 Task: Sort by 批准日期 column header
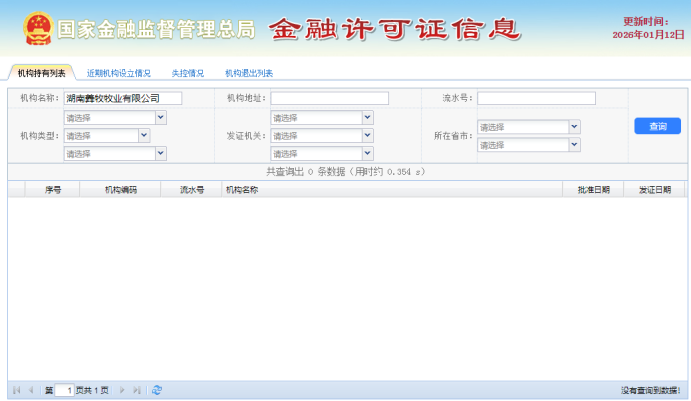(594, 190)
